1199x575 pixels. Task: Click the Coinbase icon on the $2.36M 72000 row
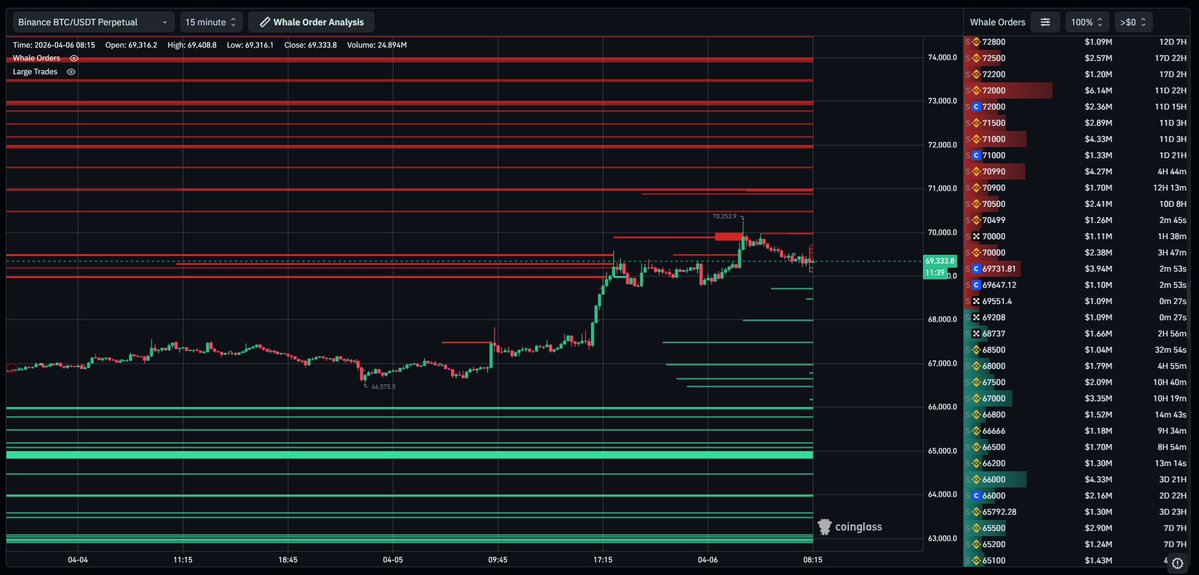(x=975, y=106)
